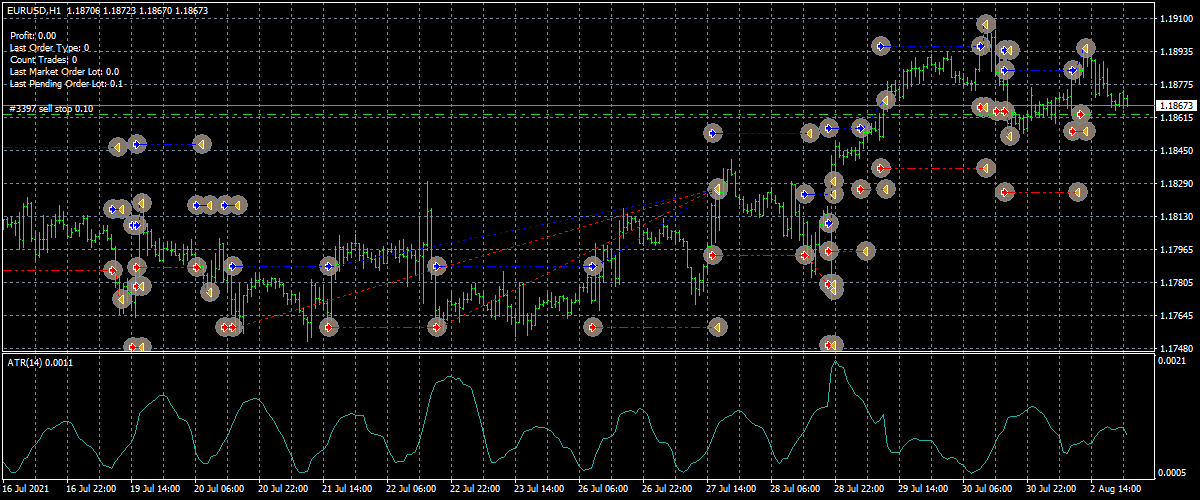Click the lone orange arrow on the 29 Jul rally
The width and height of the screenshot is (1200, 500).
(886, 100)
